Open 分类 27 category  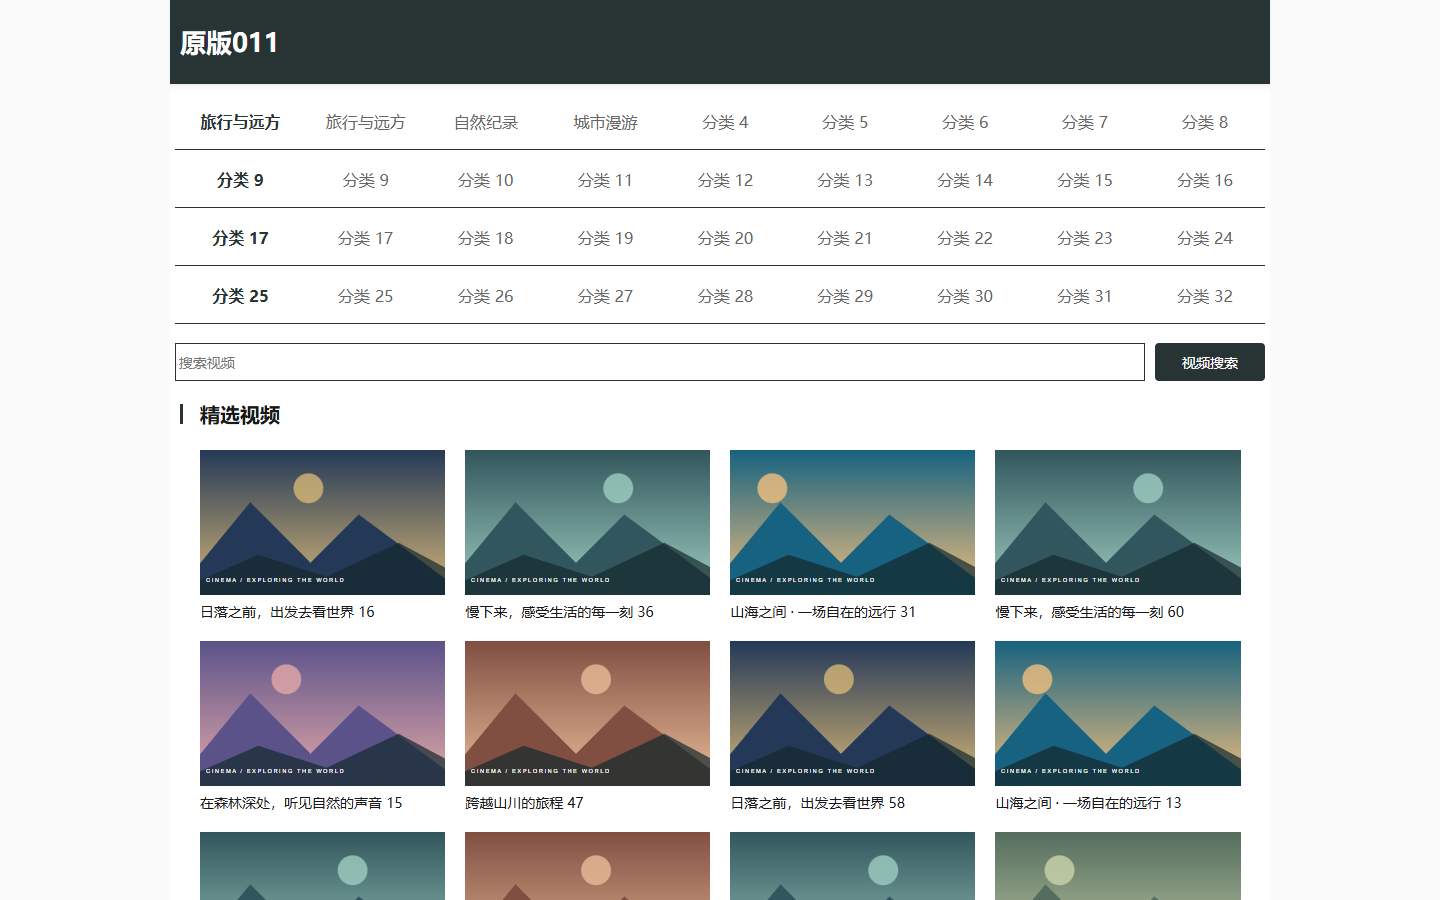pos(605,296)
